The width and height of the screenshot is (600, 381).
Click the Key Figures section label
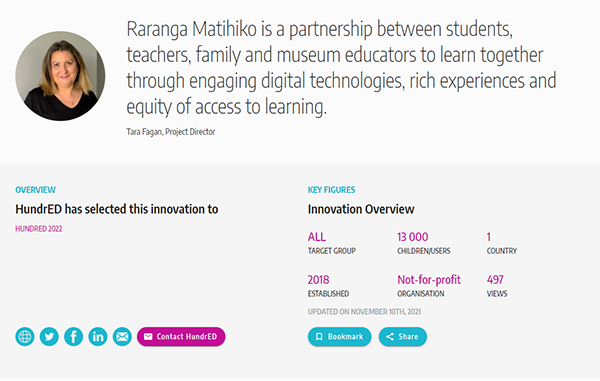coord(331,190)
